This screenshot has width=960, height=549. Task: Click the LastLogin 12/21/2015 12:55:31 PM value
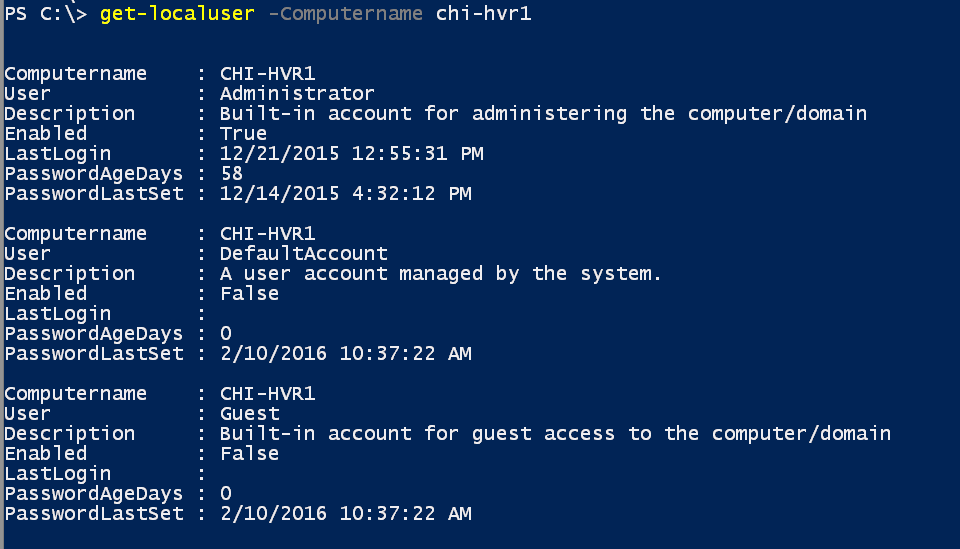click(351, 154)
